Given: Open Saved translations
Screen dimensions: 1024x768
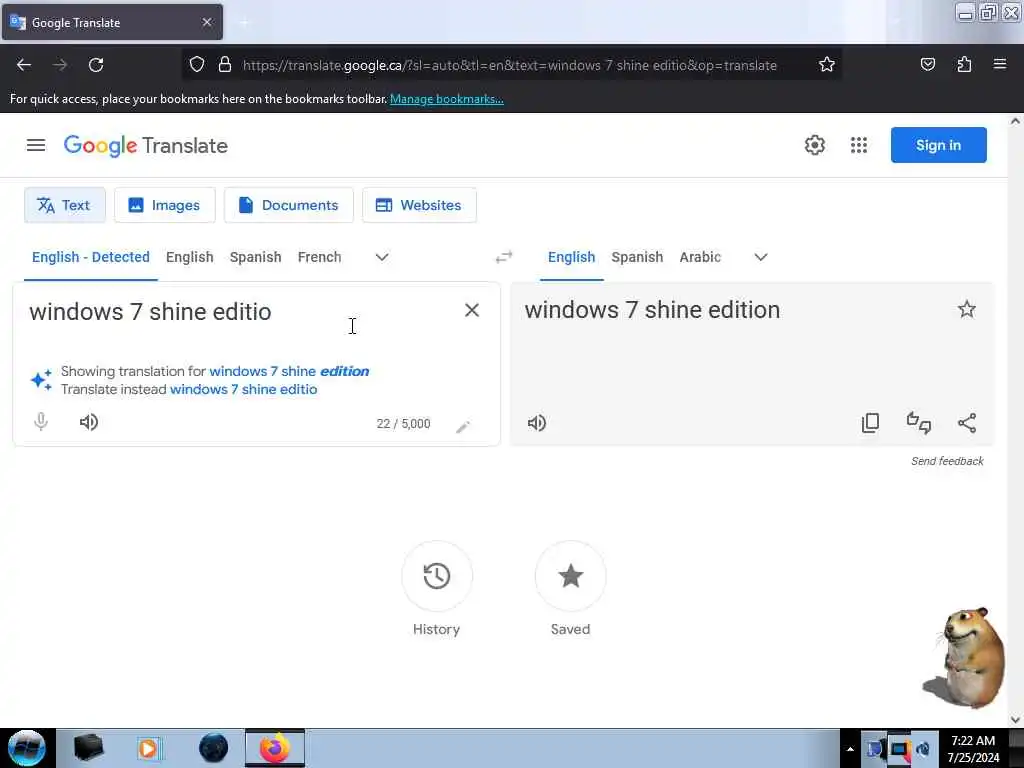Looking at the screenshot, I should coord(570,576).
